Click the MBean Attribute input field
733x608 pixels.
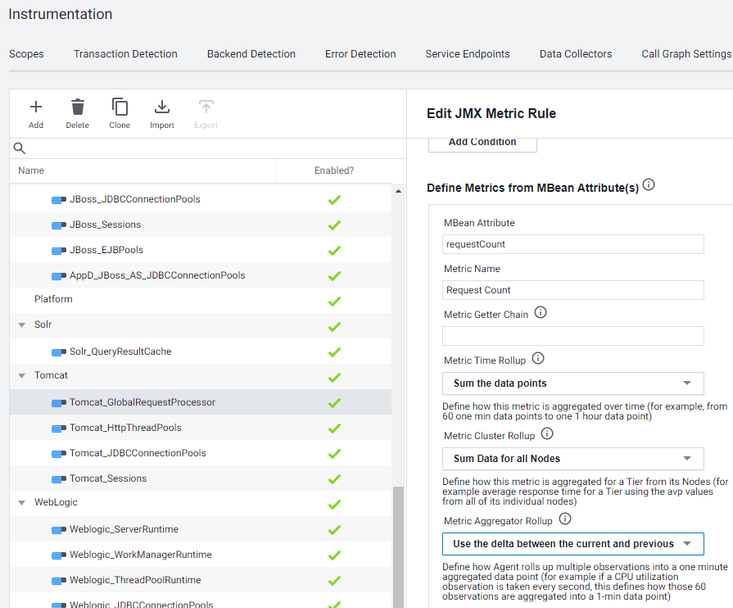pyautogui.click(x=572, y=244)
